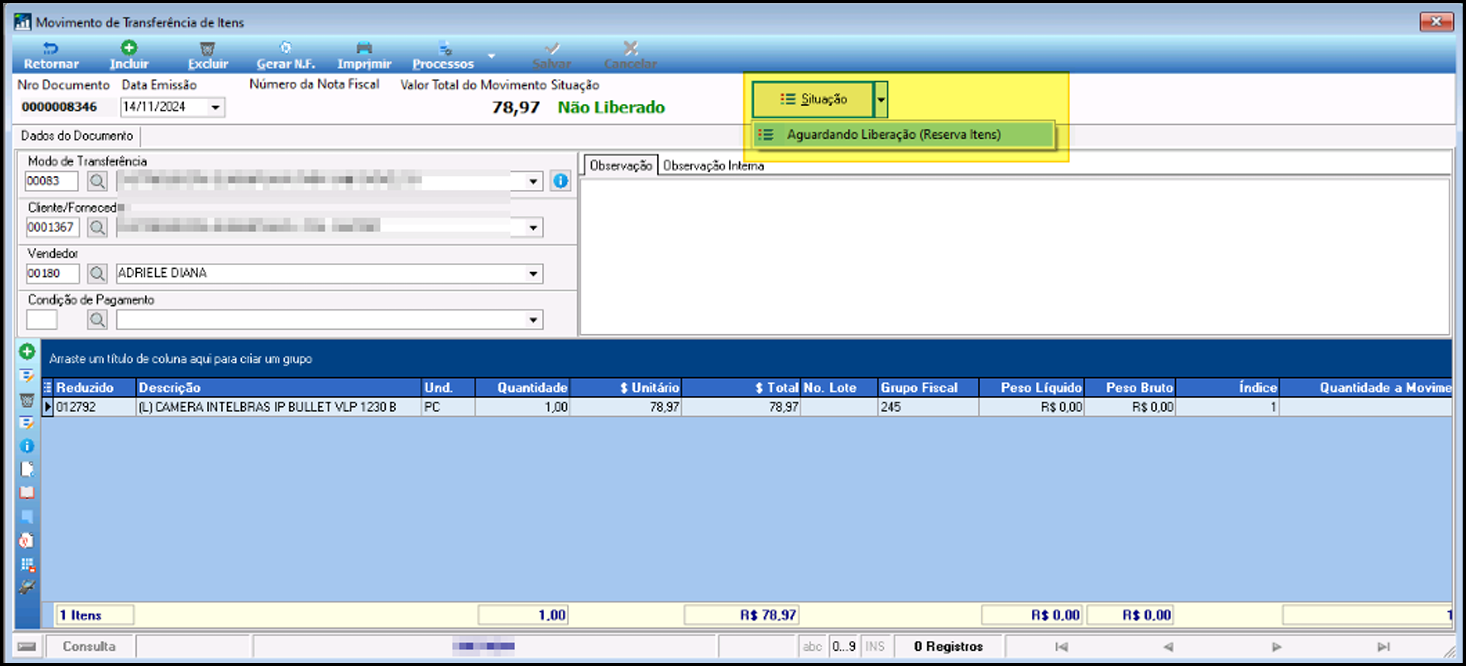
Task: Click the red book icon in the grid sidebar
Action: (27, 492)
